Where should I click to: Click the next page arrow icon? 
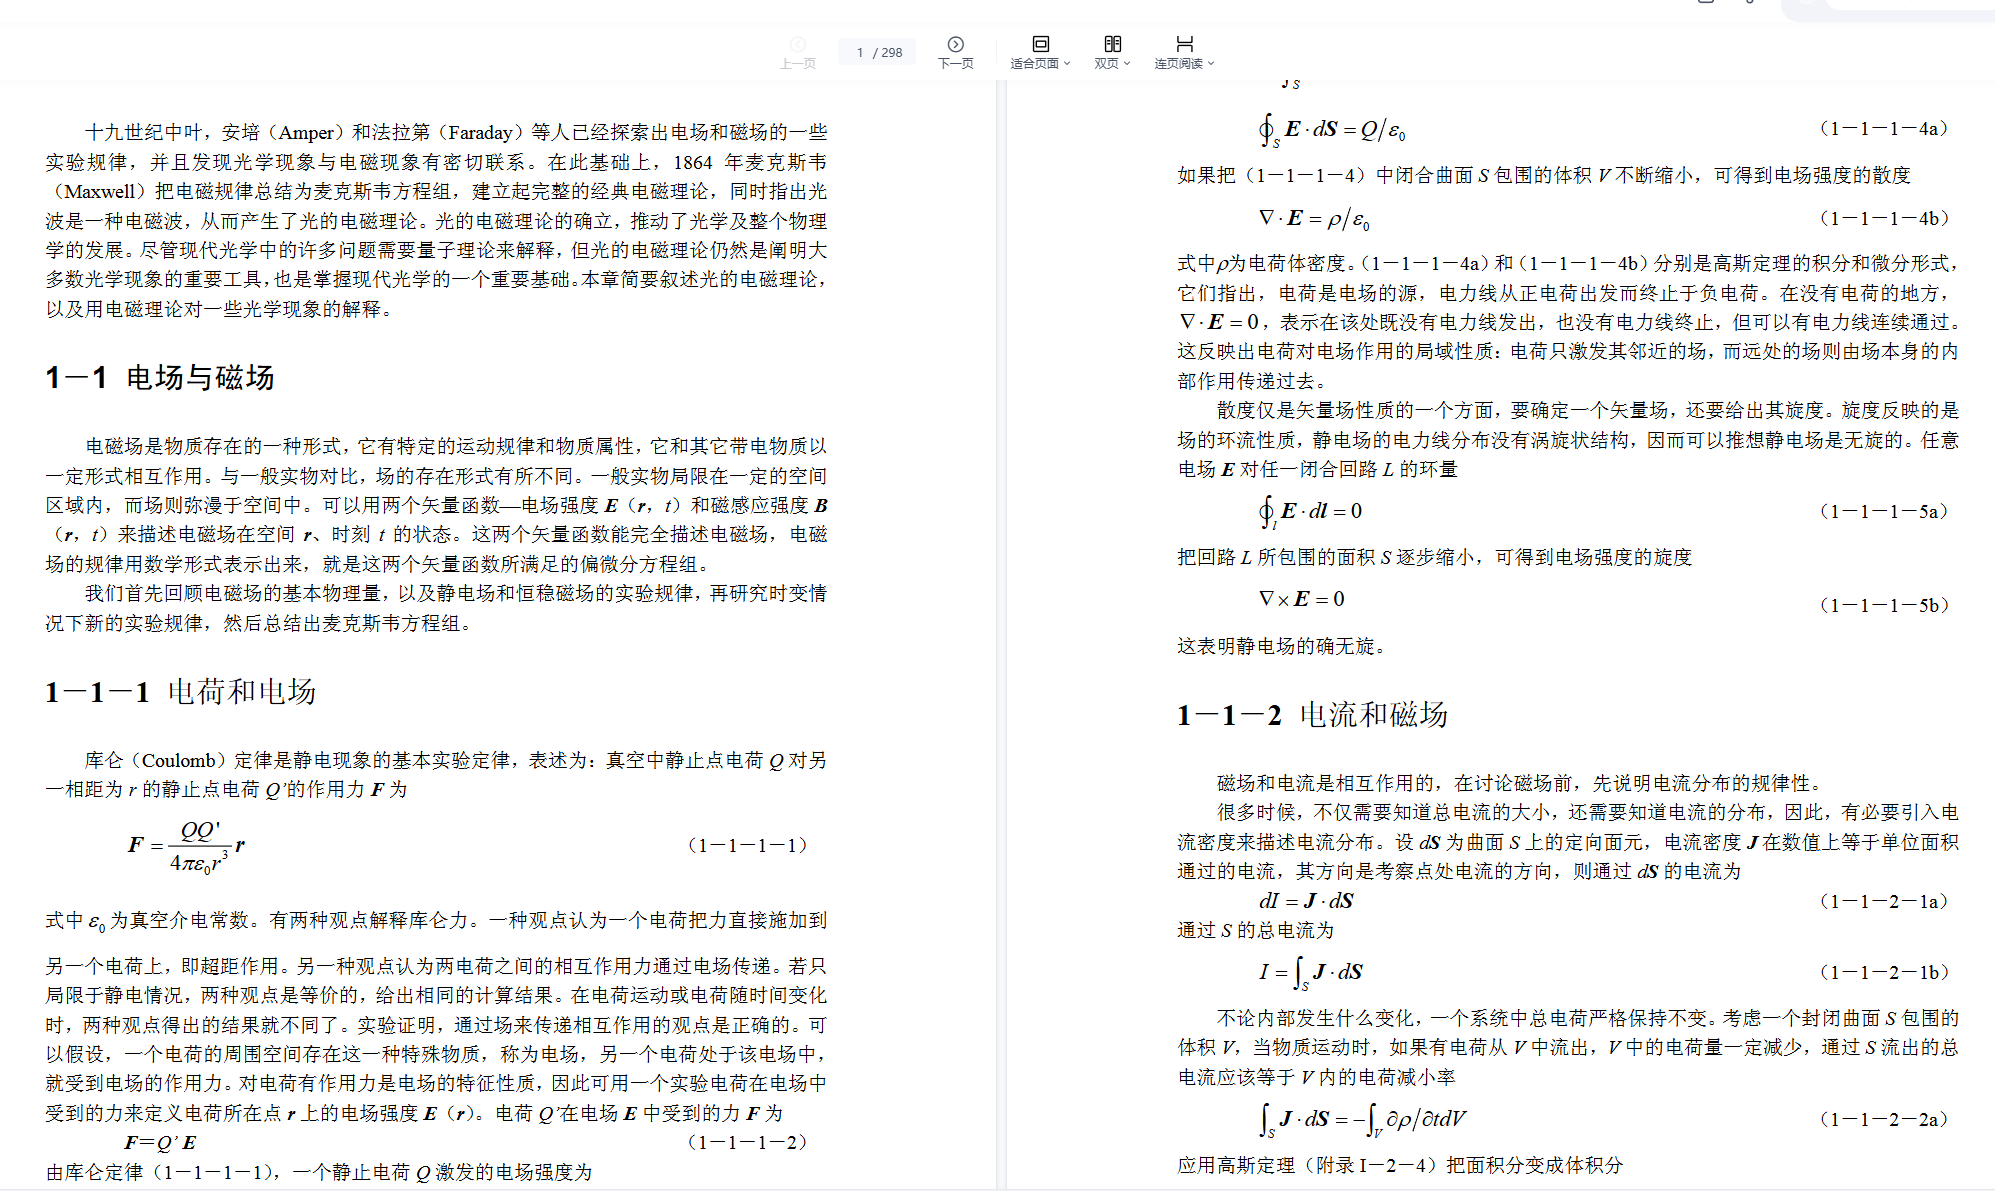955,44
